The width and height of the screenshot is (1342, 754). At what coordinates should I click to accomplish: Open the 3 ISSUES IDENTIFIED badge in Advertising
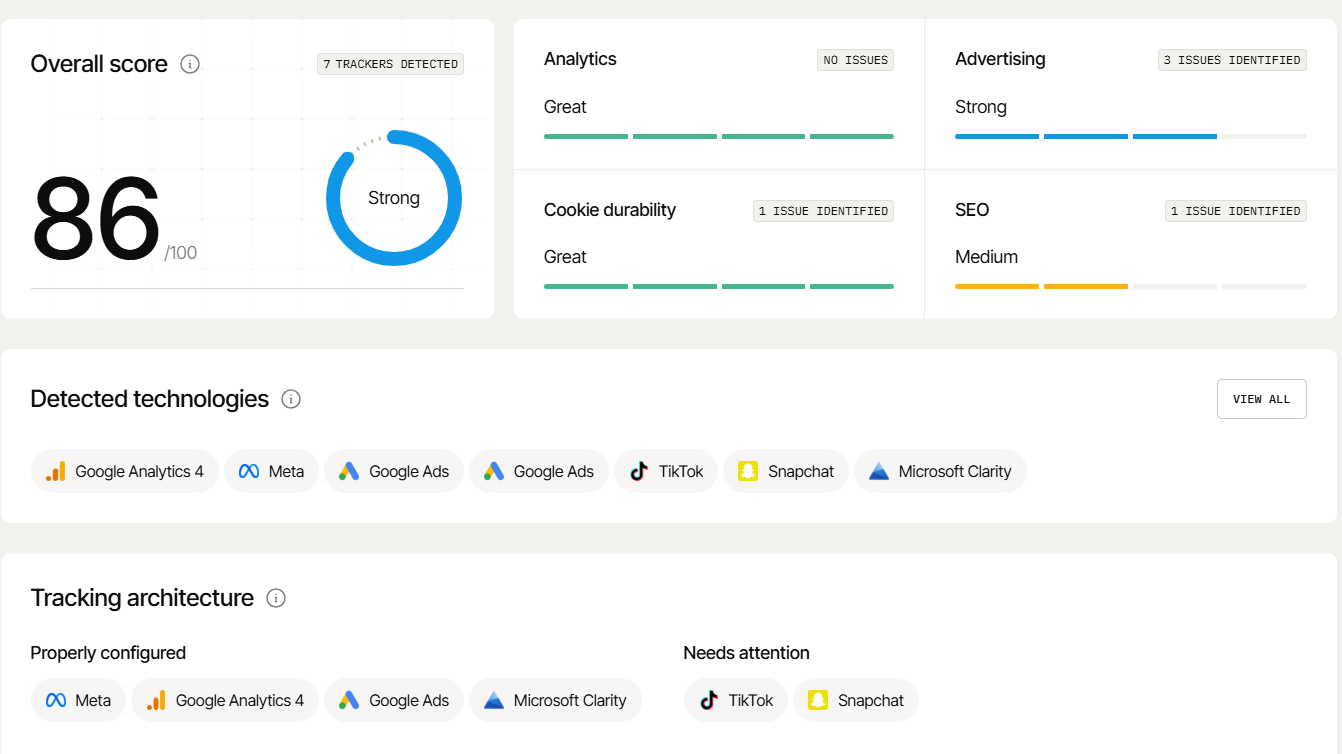pos(1232,60)
